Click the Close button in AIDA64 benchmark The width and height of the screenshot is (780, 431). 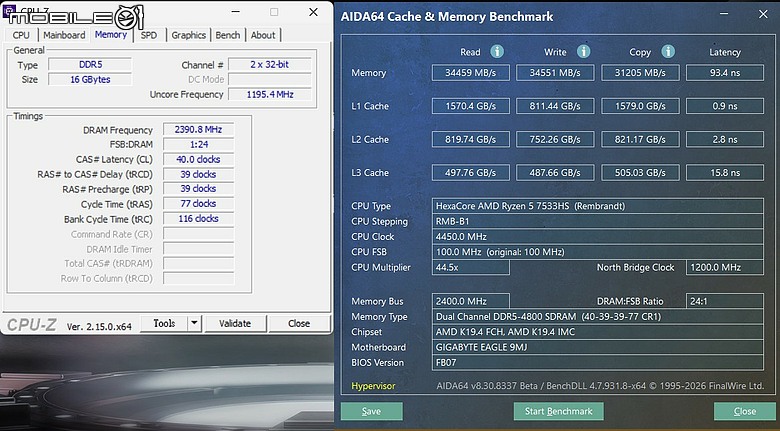(x=745, y=411)
